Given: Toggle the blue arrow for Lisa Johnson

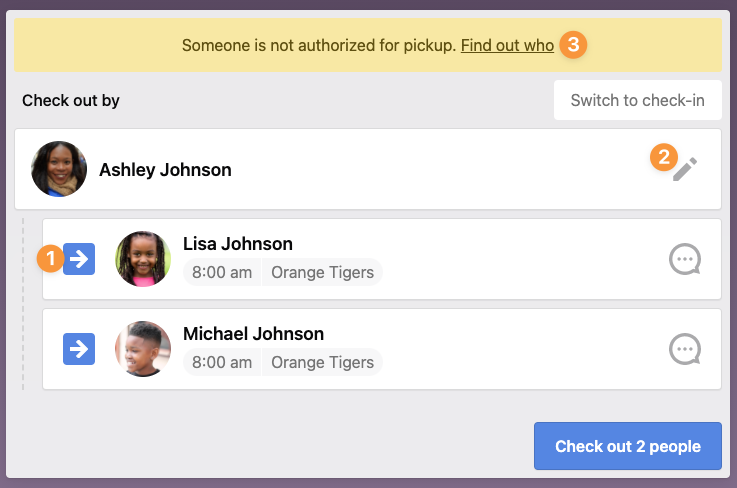Looking at the screenshot, I should click(x=79, y=259).
